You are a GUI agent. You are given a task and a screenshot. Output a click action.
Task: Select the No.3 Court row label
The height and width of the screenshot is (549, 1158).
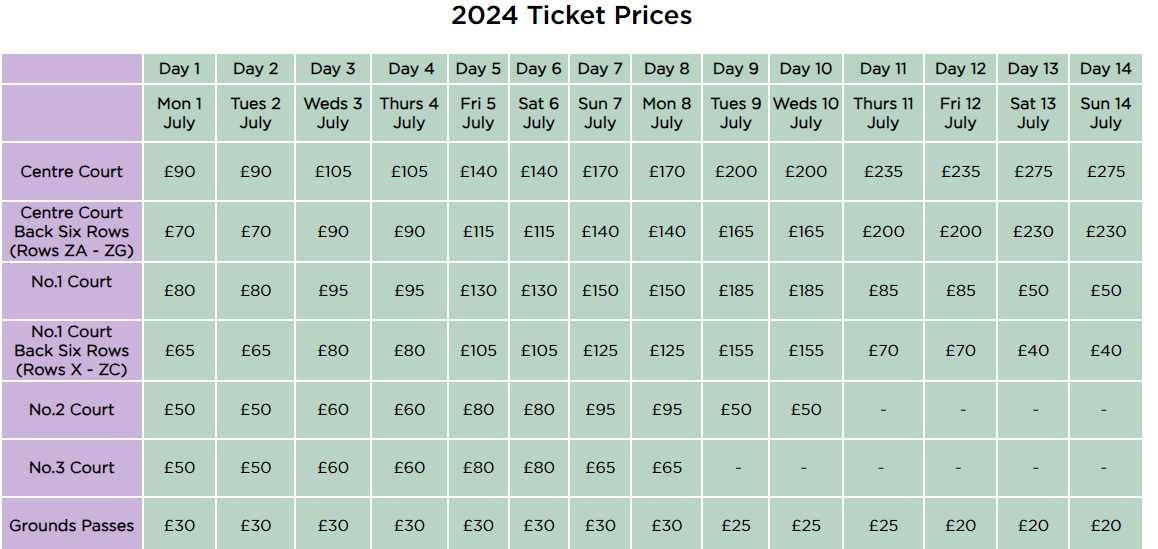72,468
